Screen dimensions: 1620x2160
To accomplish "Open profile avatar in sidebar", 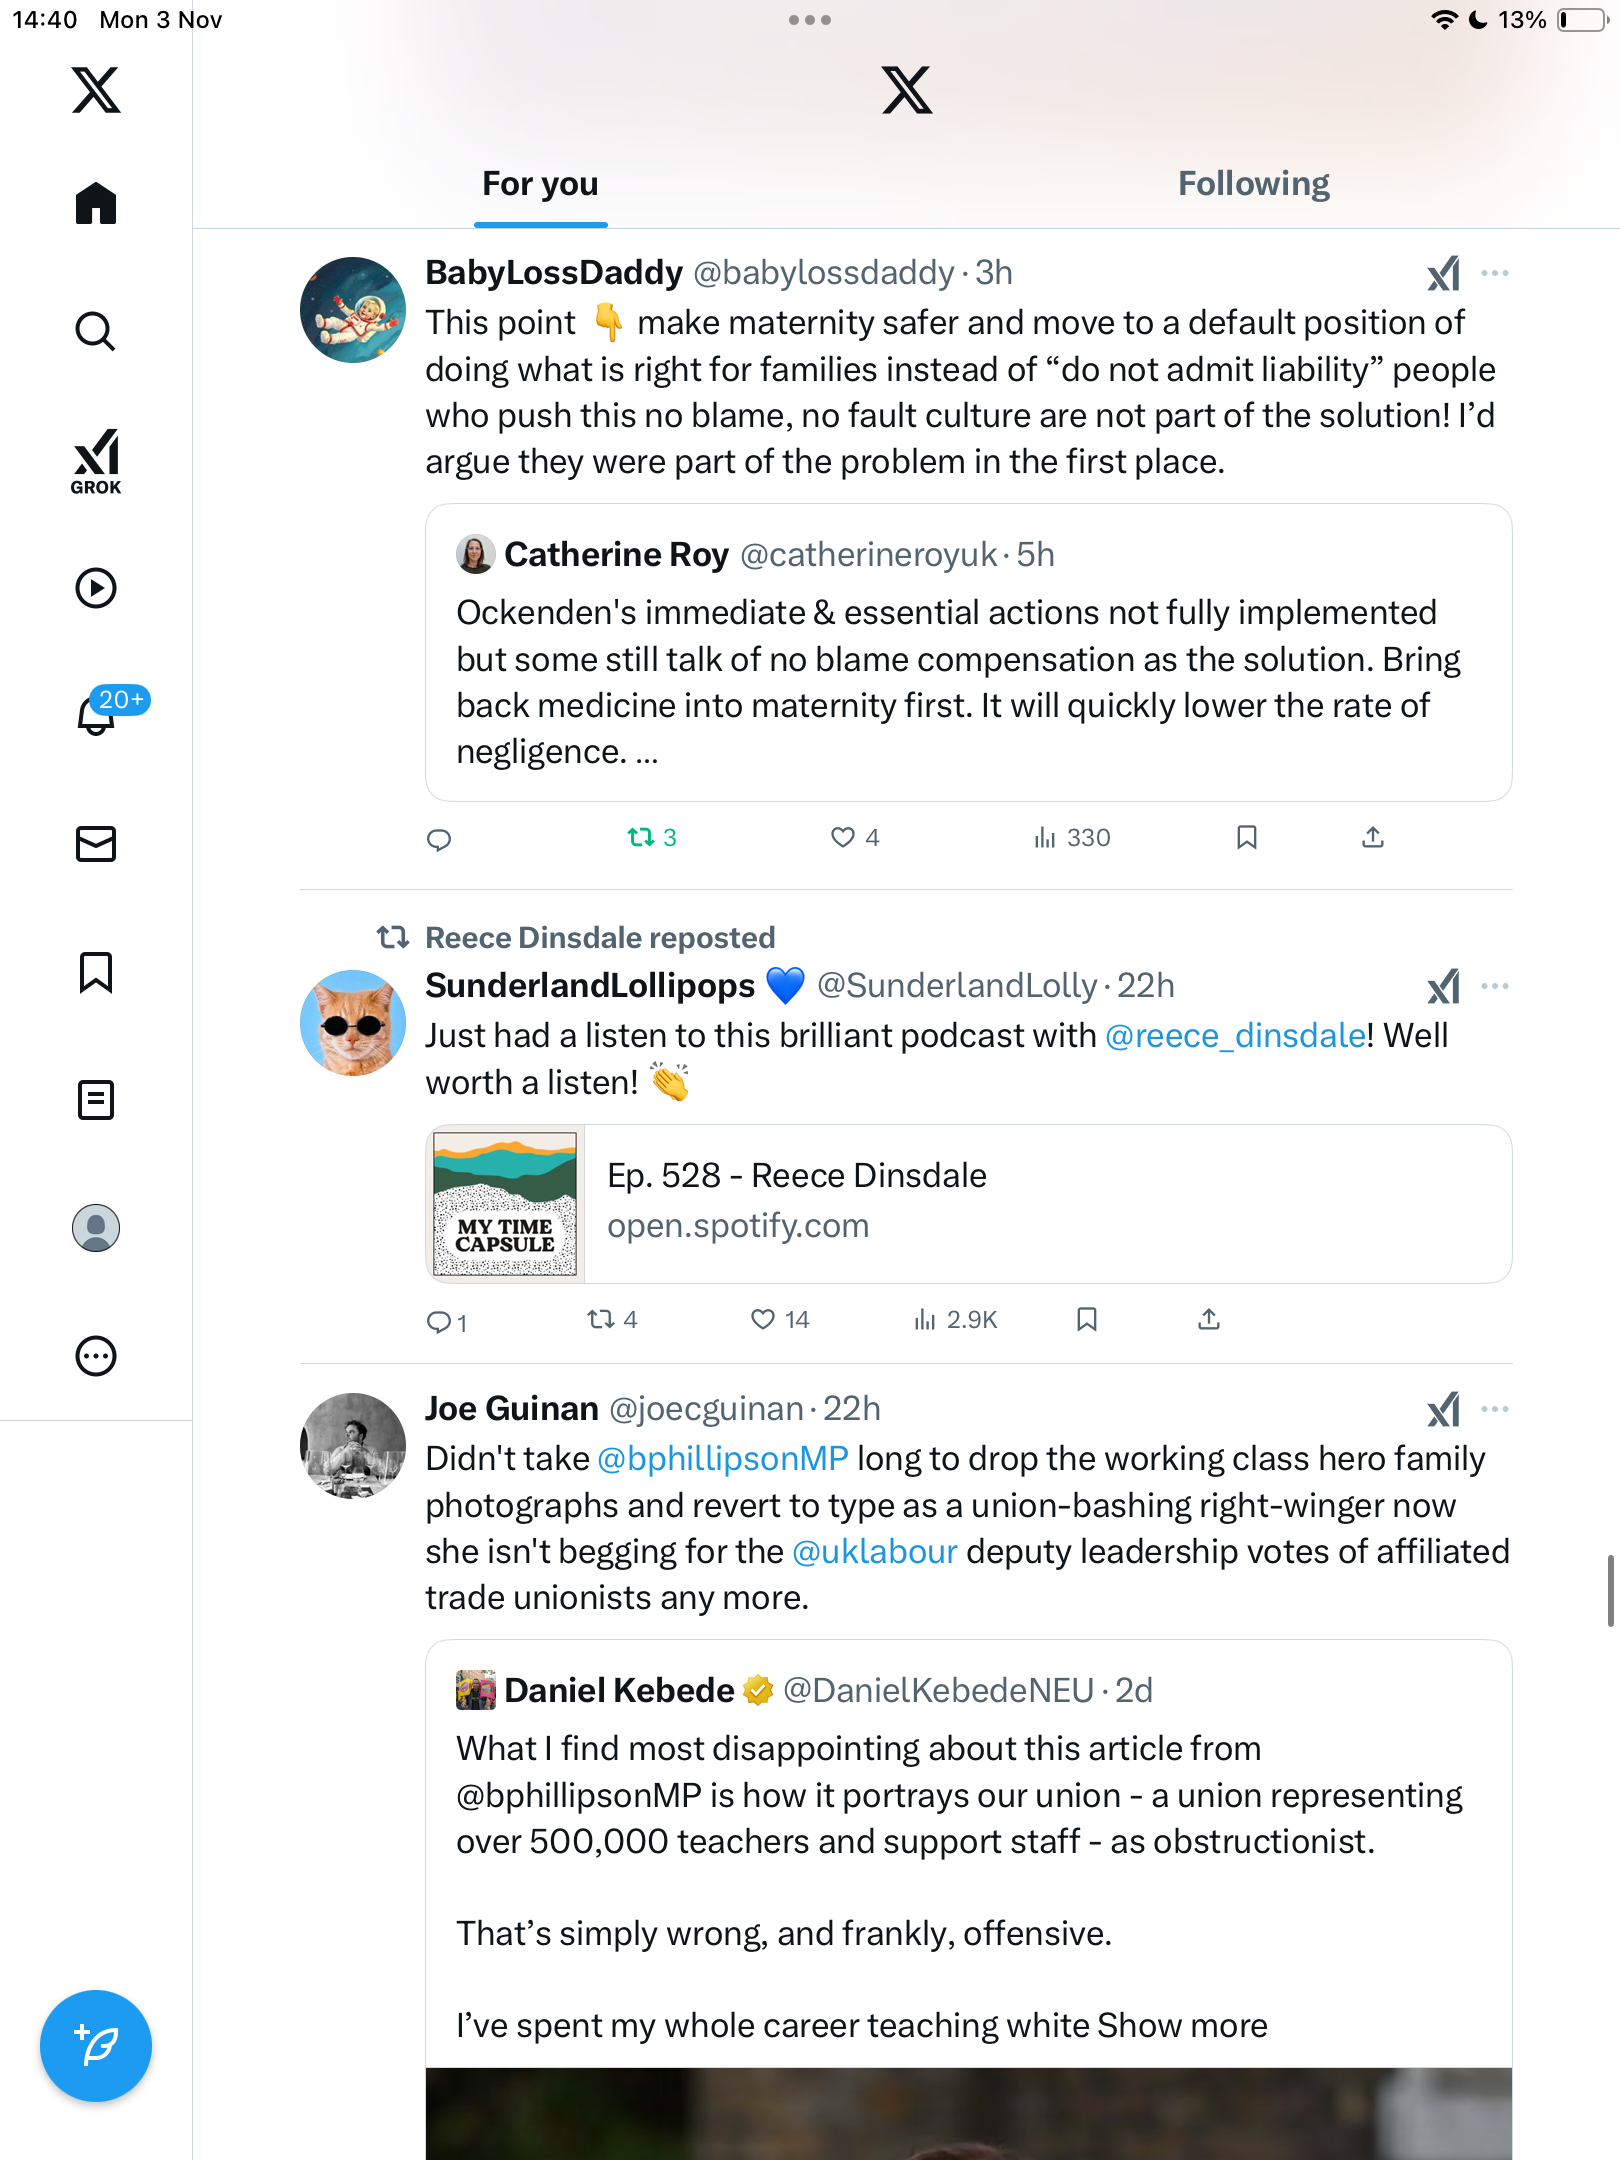I will (x=96, y=1228).
